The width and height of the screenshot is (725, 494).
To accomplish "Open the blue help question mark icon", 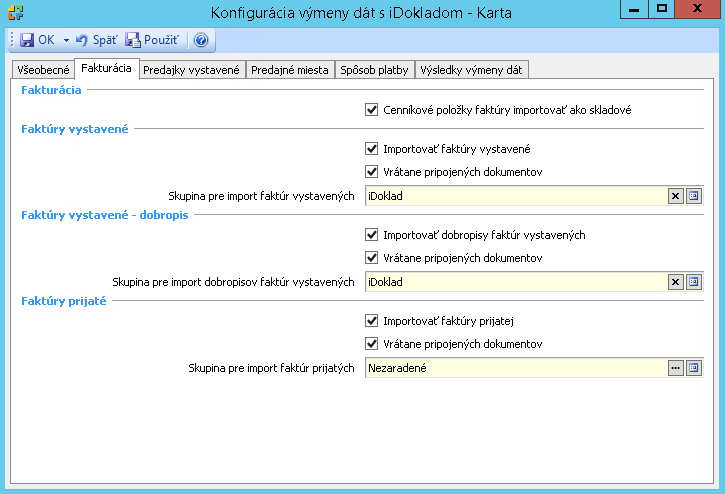I will pos(200,40).
